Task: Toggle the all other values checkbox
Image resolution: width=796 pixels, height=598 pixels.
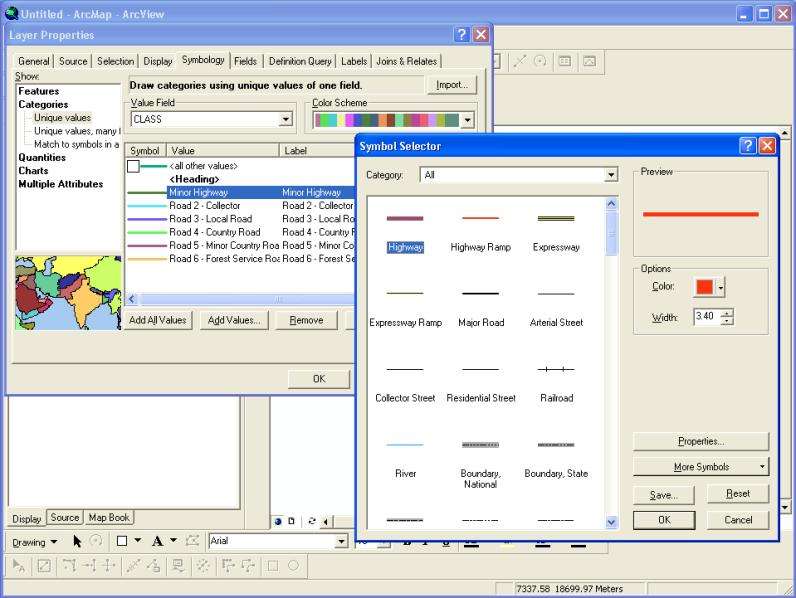Action: 133,166
